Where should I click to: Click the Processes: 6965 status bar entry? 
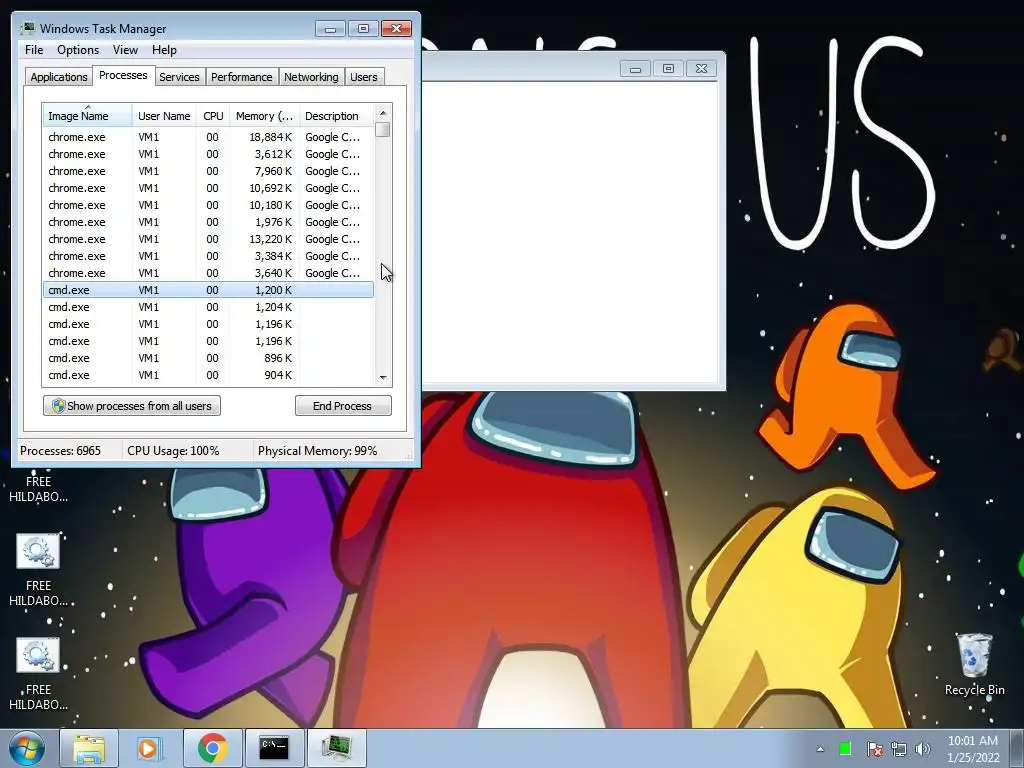pyautogui.click(x=61, y=451)
